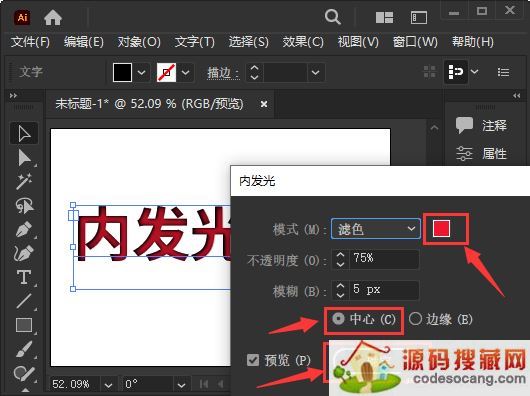The image size is (530, 396).
Task: Open the search icon in top bar
Action: [333, 17]
